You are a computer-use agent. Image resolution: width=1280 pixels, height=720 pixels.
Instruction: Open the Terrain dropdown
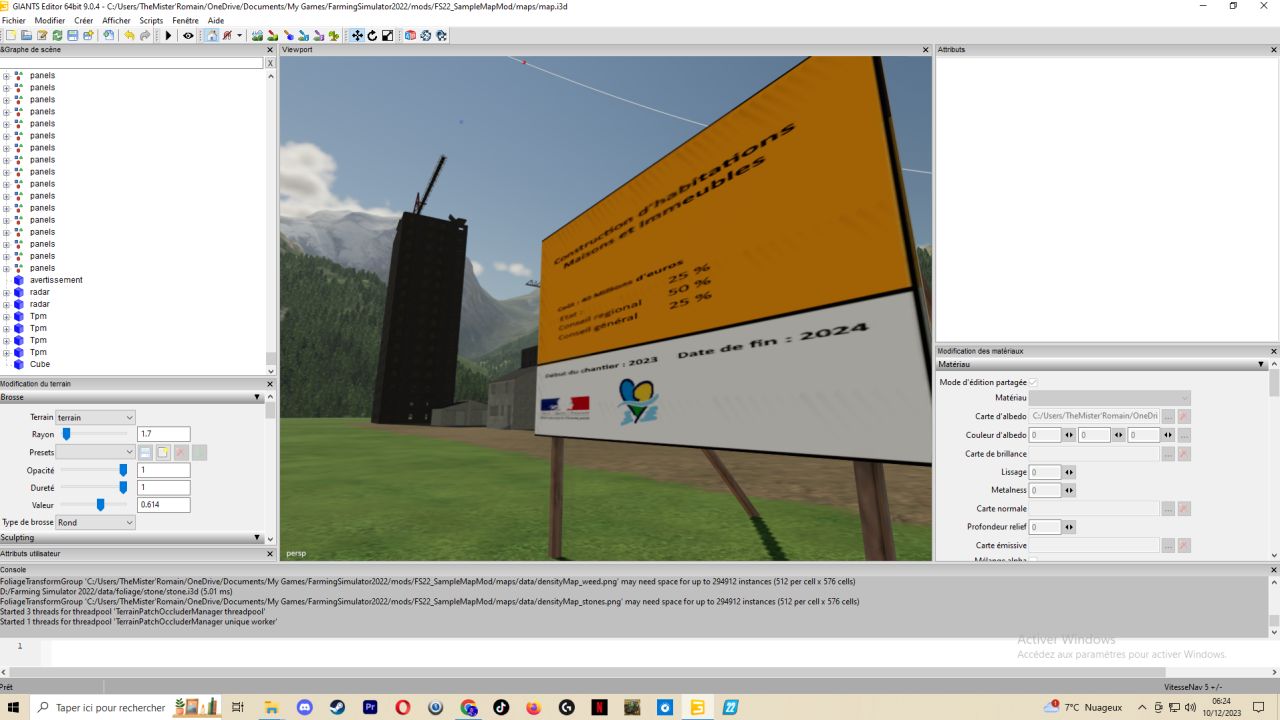point(95,417)
